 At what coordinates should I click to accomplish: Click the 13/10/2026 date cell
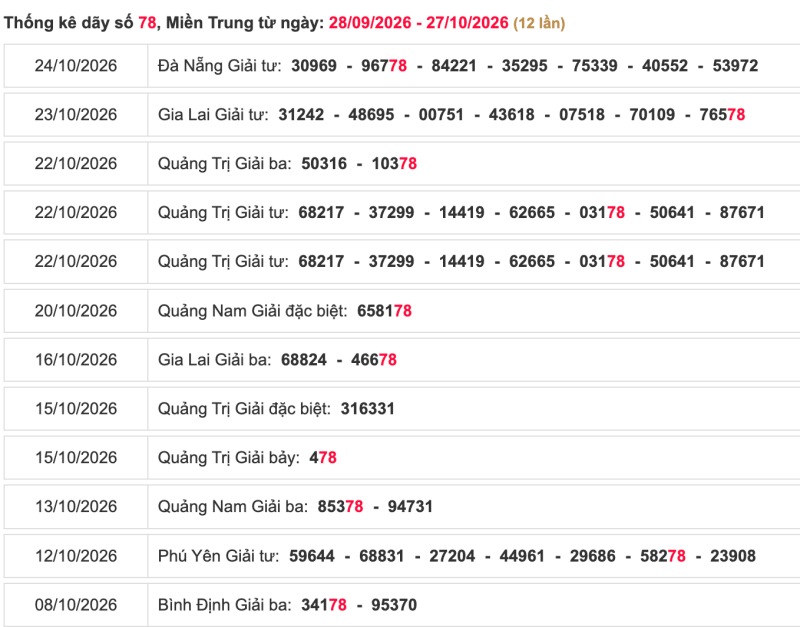pyautogui.click(x=76, y=507)
